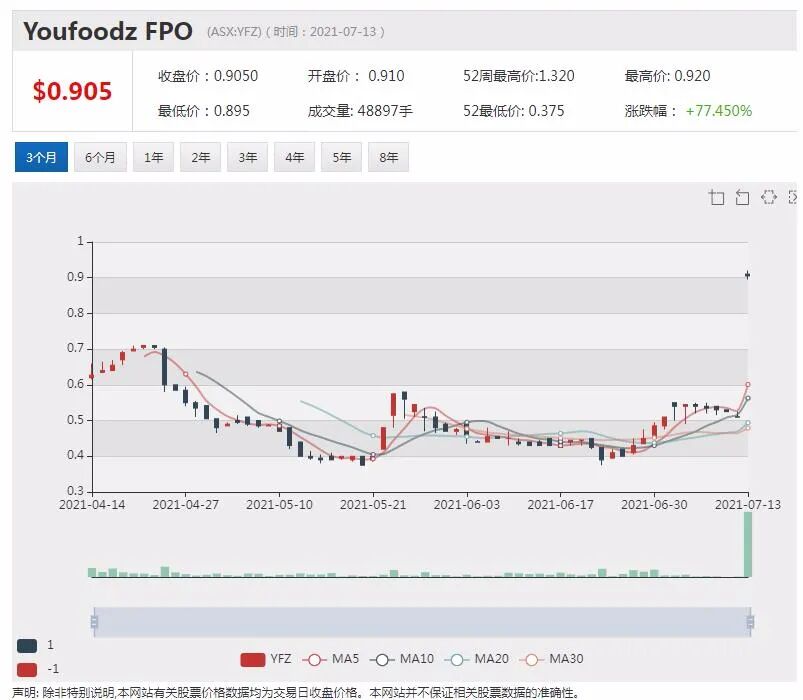
Task: Hide the MA20 moving average line
Action: 477,659
